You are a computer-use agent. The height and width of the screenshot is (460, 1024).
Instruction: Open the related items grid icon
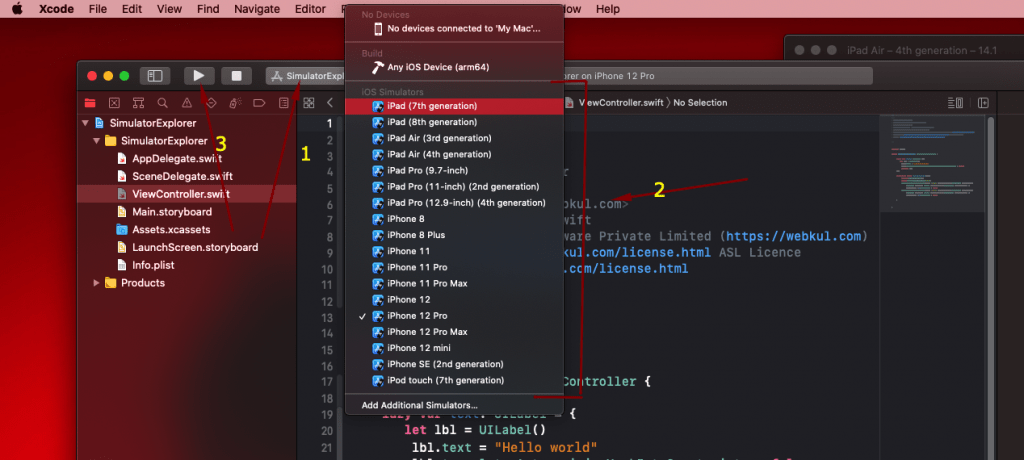click(309, 103)
